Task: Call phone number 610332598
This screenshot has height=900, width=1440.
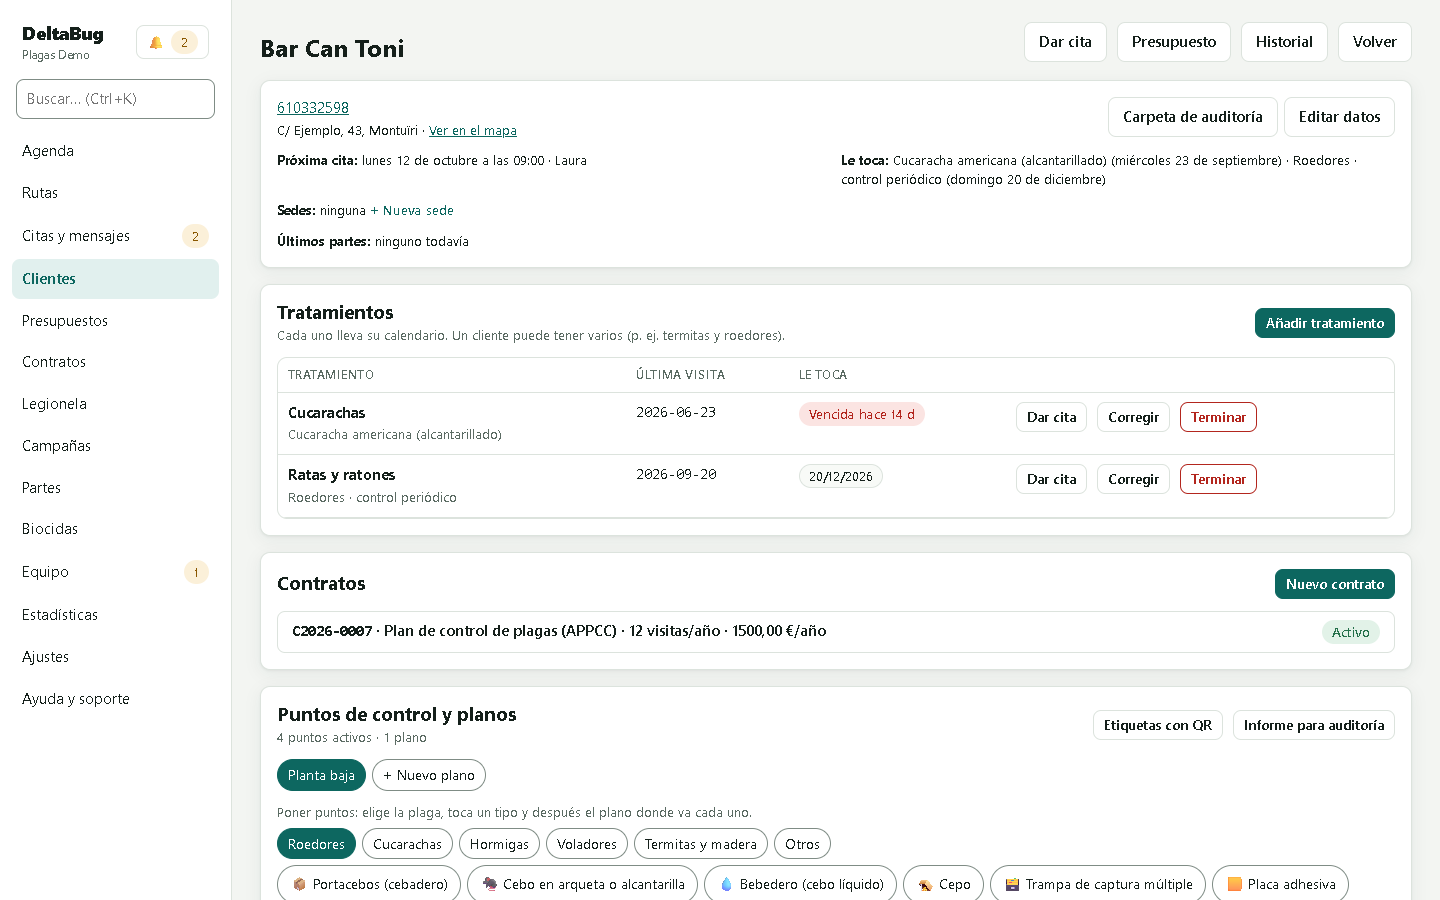Action: coord(313,108)
